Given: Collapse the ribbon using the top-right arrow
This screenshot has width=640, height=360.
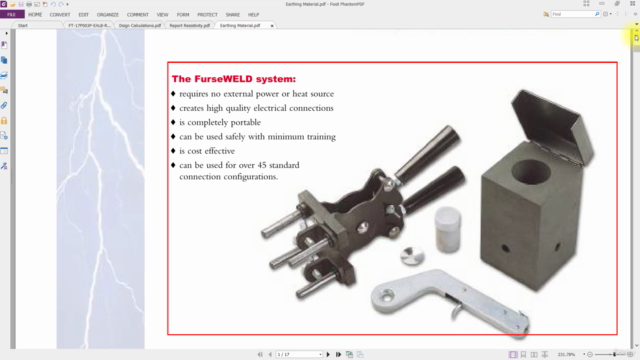Looking at the screenshot, I should (x=636, y=14).
